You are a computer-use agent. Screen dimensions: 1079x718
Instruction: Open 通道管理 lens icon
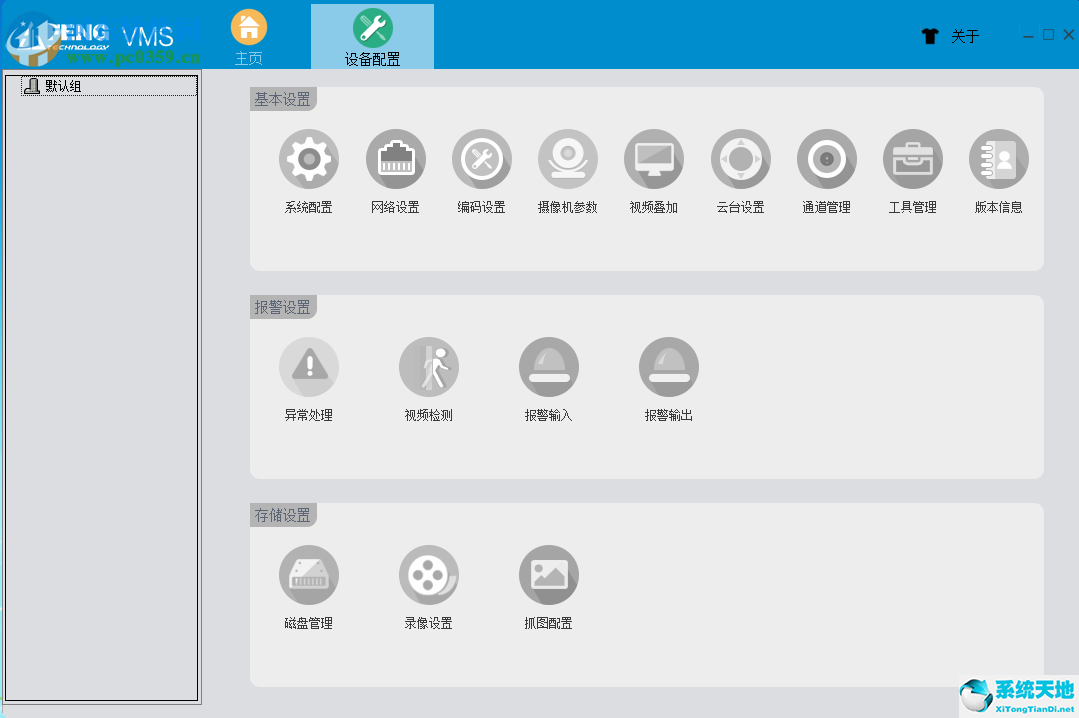pyautogui.click(x=826, y=159)
